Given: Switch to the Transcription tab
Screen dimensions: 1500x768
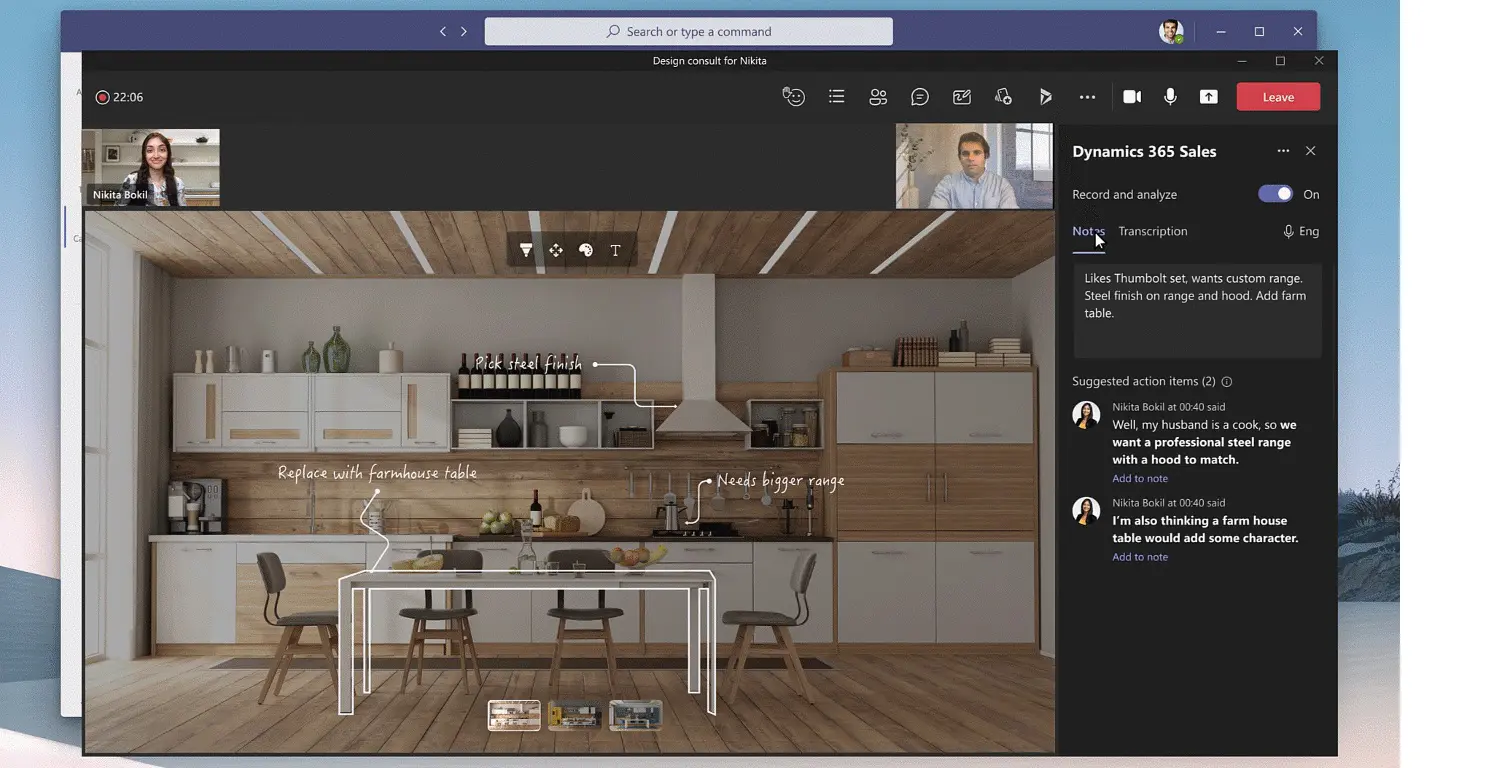Looking at the screenshot, I should tap(1152, 231).
